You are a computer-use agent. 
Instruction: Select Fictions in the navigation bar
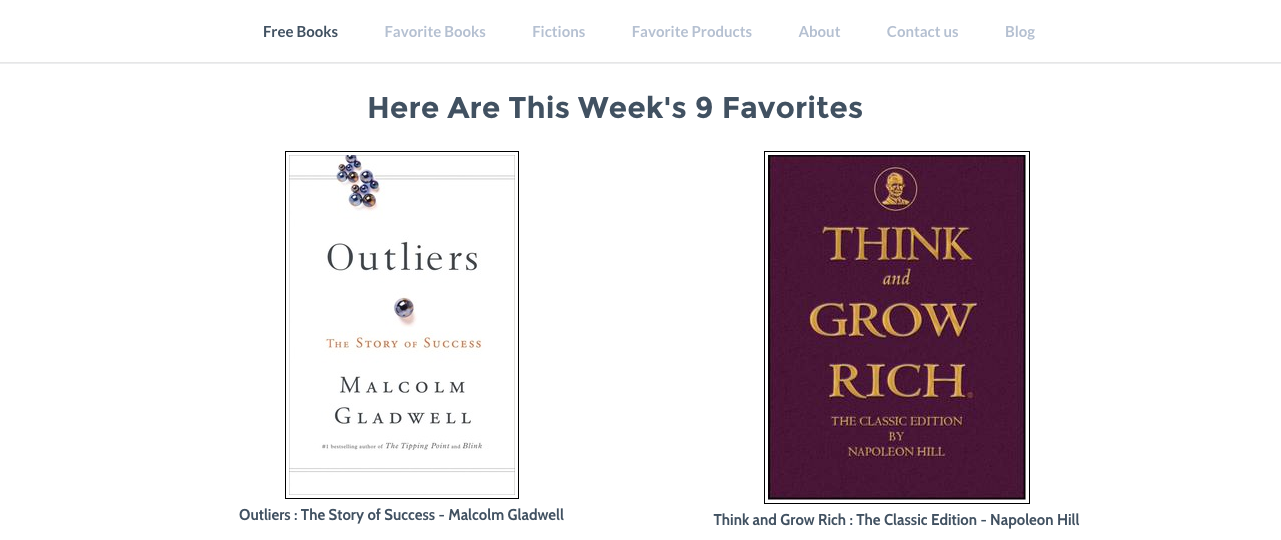point(558,32)
